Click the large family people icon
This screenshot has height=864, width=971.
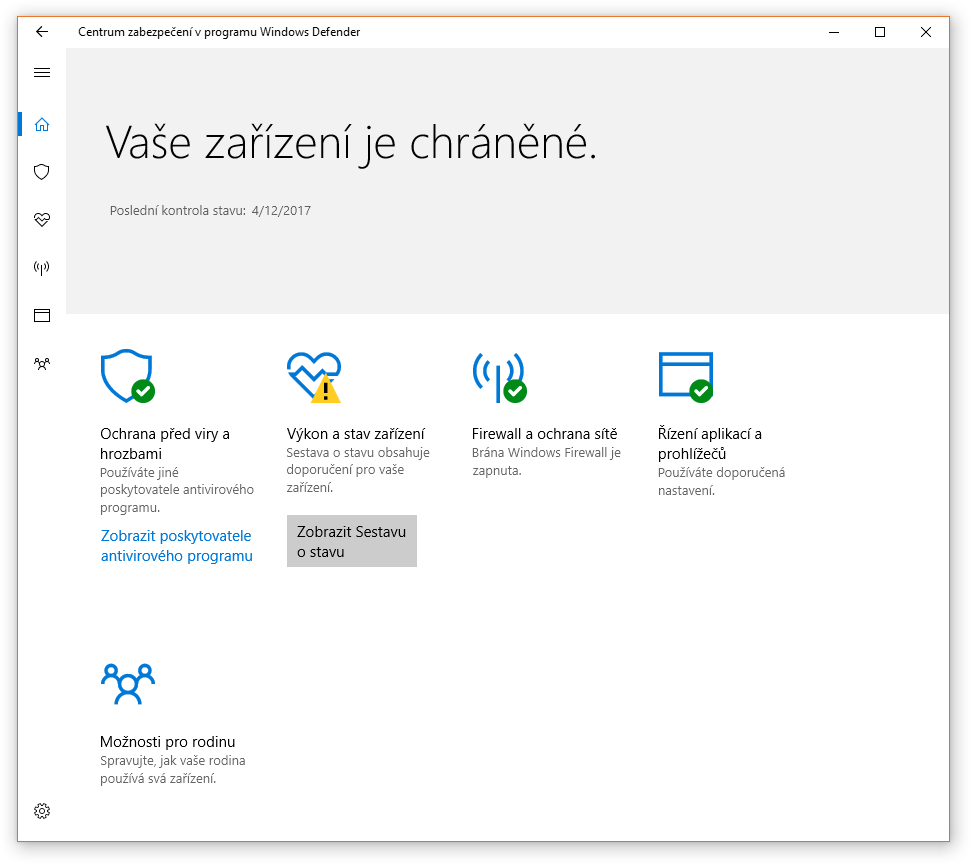coord(128,684)
